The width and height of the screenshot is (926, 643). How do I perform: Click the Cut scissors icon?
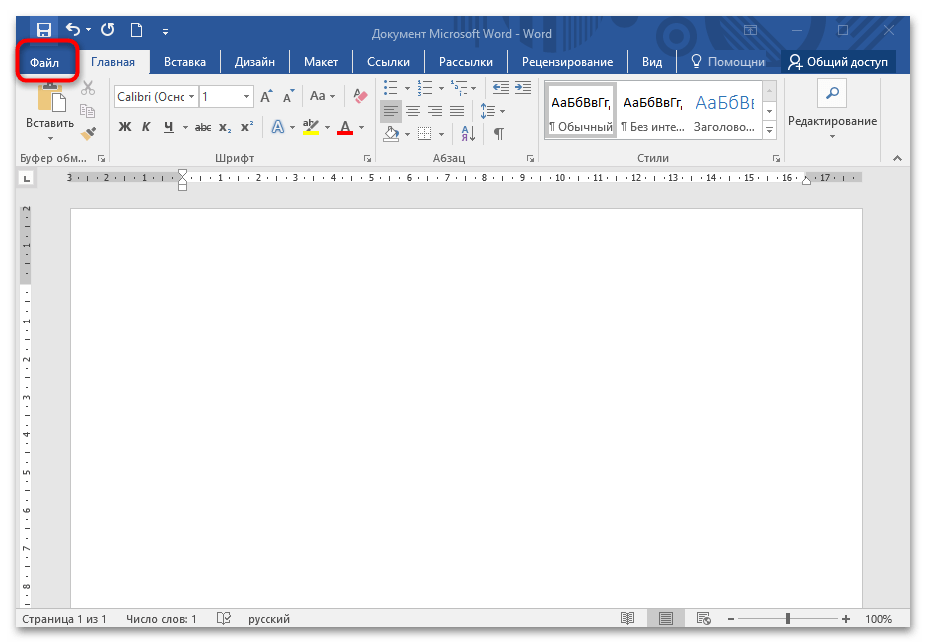tap(88, 88)
